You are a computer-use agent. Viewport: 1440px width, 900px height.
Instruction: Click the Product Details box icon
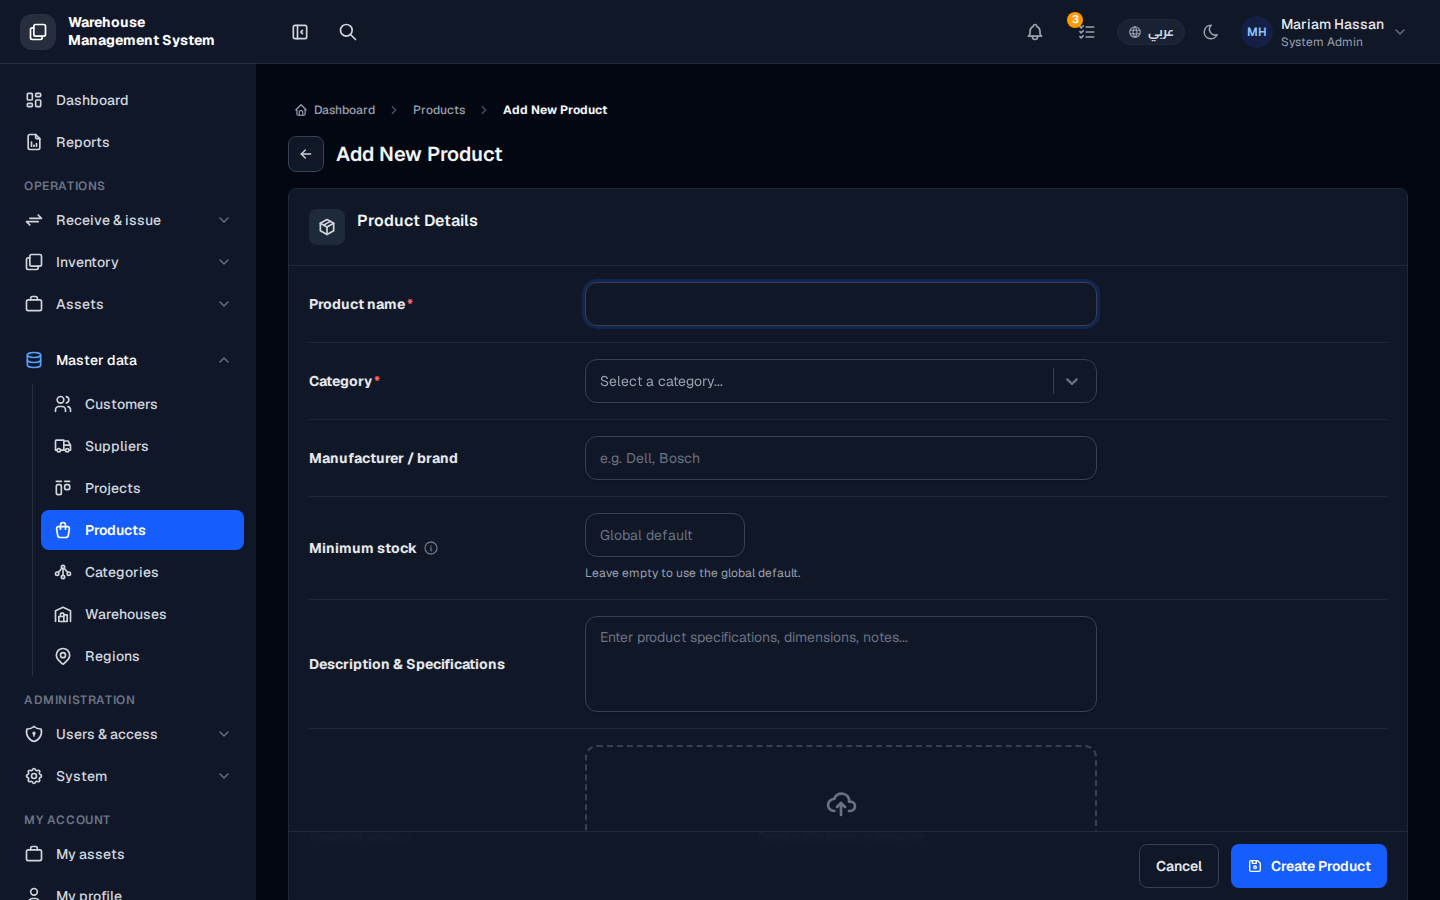[x=327, y=227]
